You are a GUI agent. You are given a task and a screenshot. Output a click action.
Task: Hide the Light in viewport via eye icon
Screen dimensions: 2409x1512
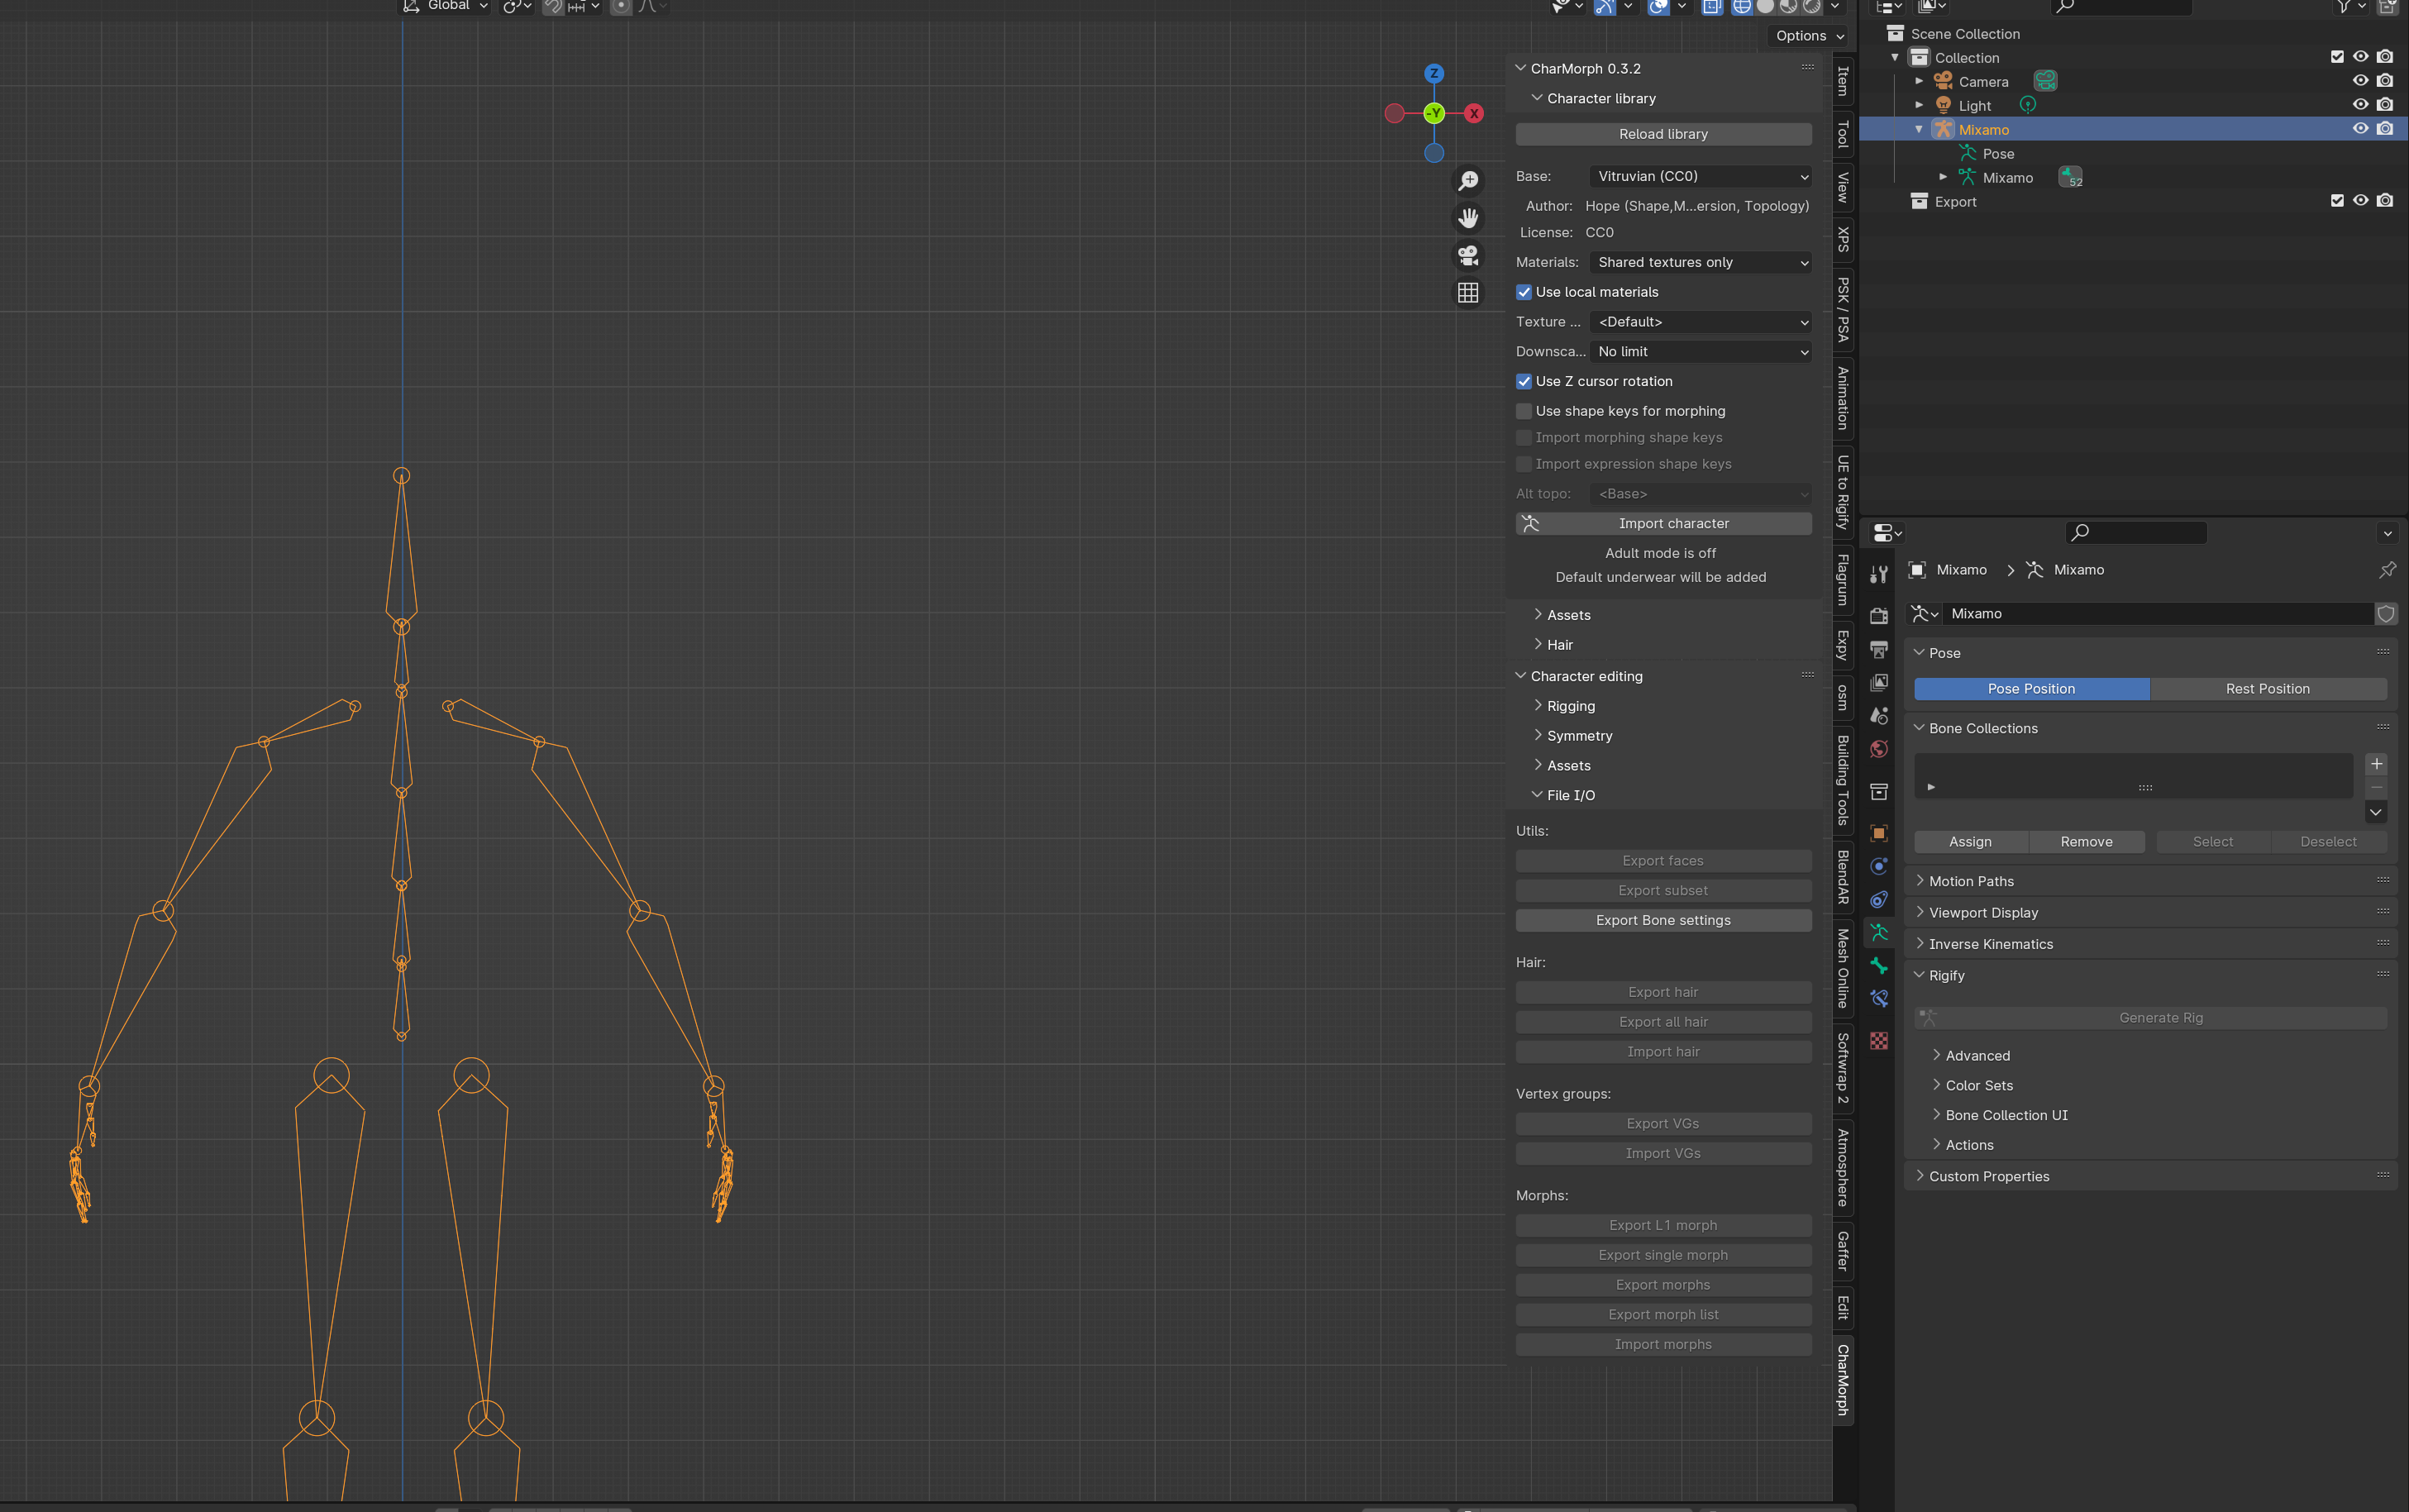pyautogui.click(x=2360, y=105)
